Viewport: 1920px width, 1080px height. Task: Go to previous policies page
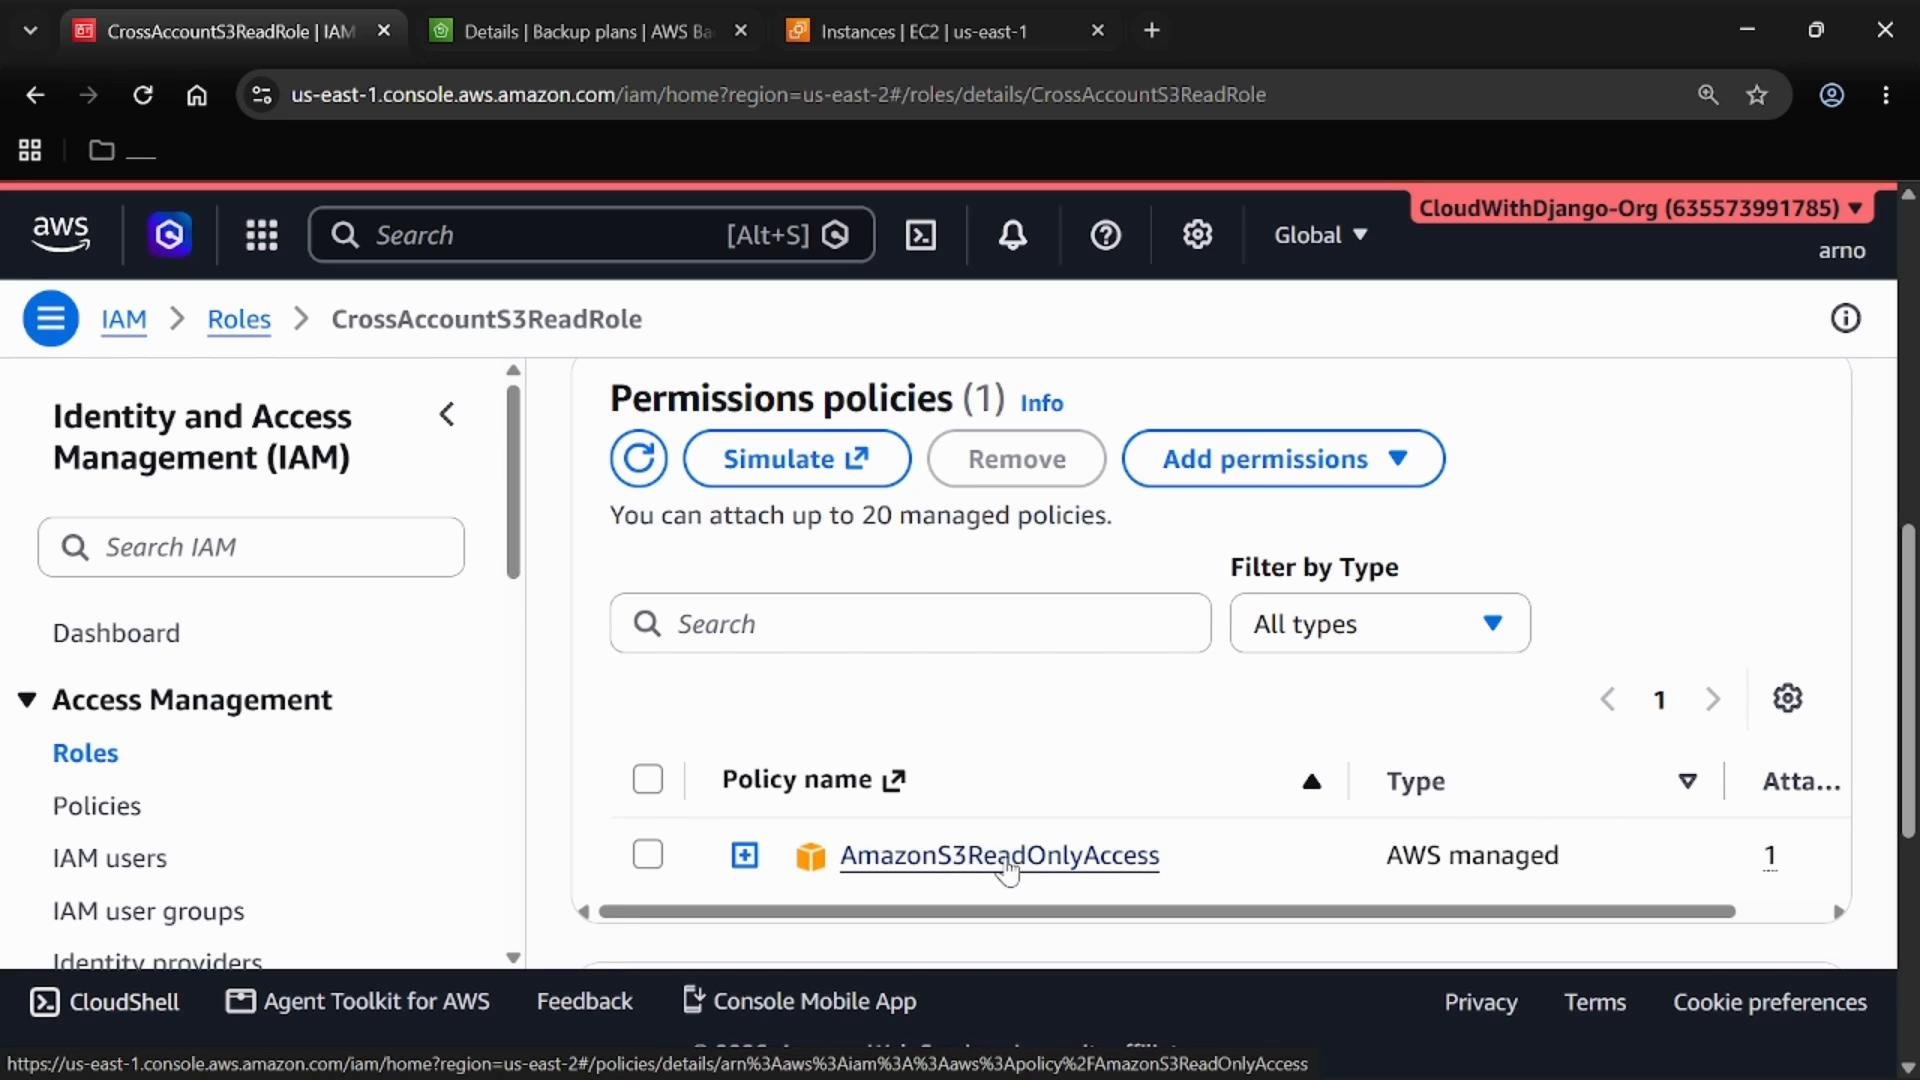tap(1608, 699)
